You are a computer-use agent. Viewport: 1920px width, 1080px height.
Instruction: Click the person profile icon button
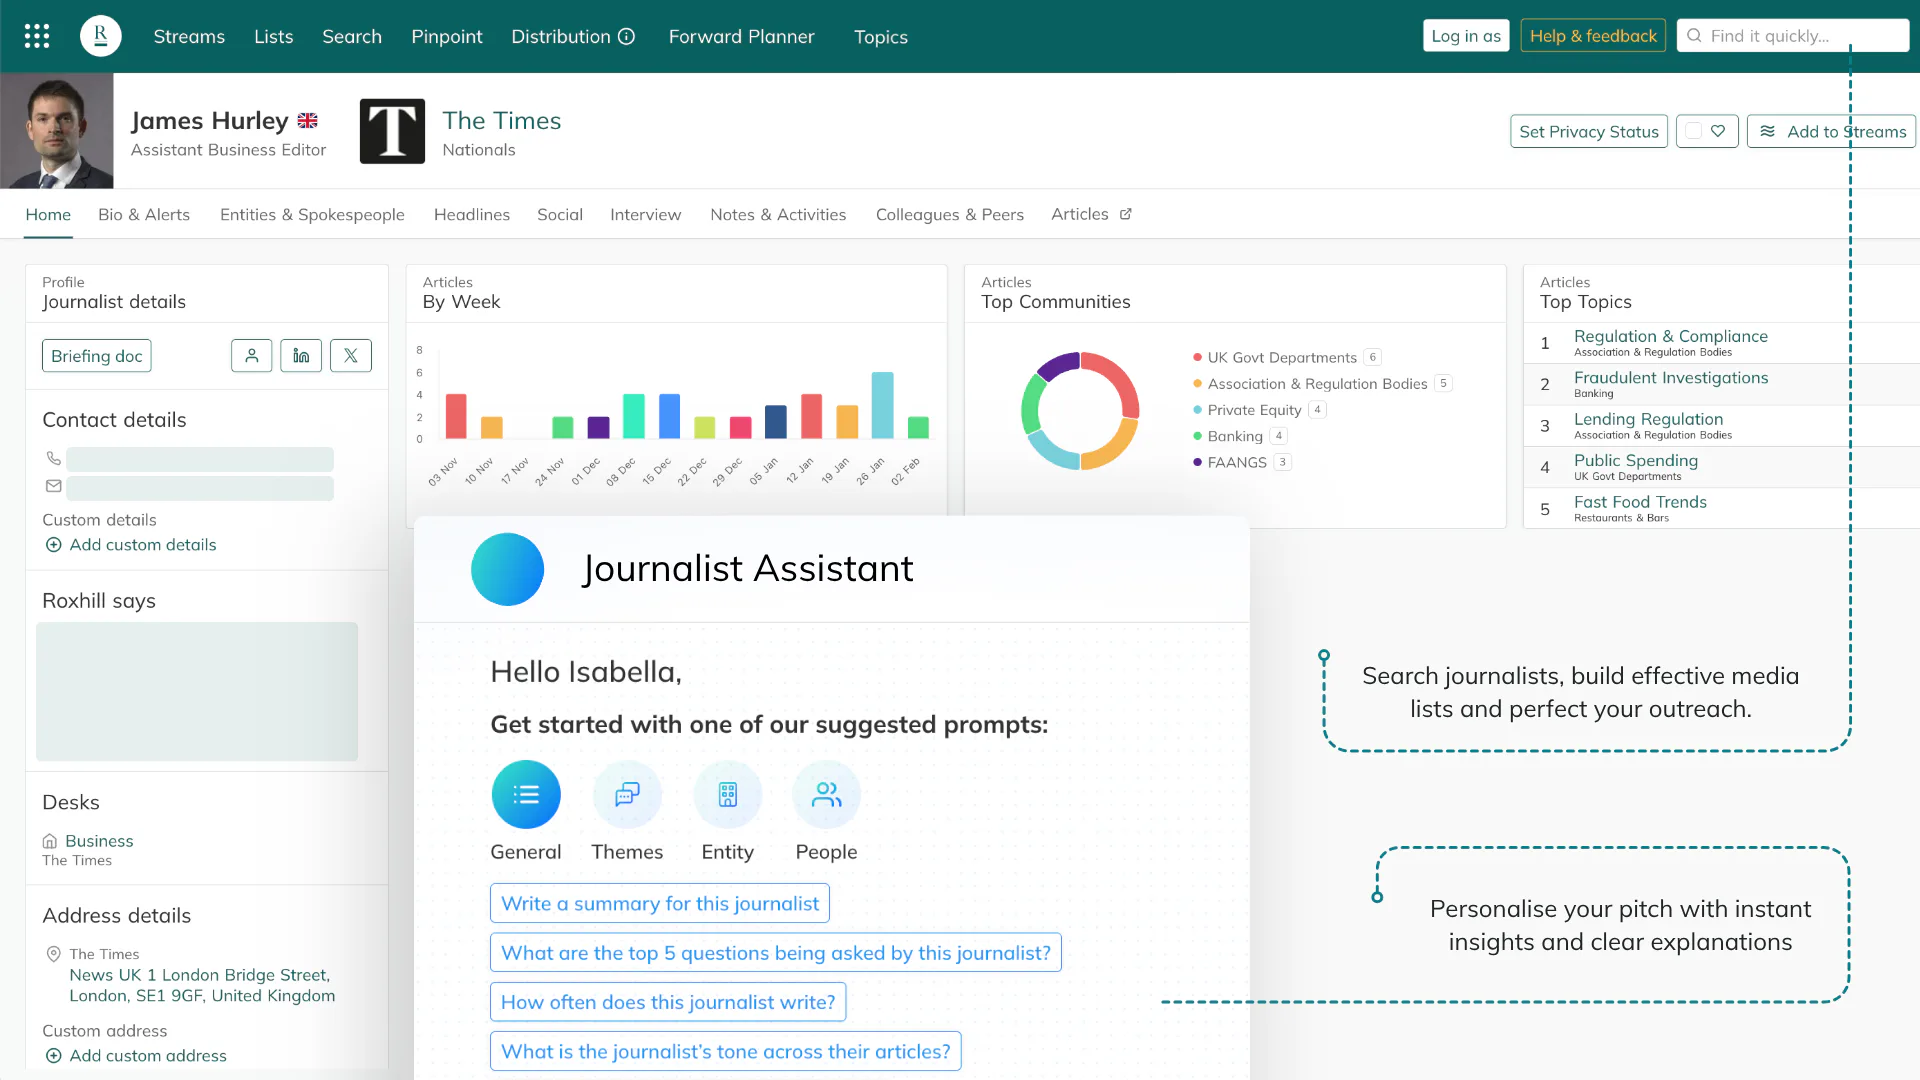(252, 355)
